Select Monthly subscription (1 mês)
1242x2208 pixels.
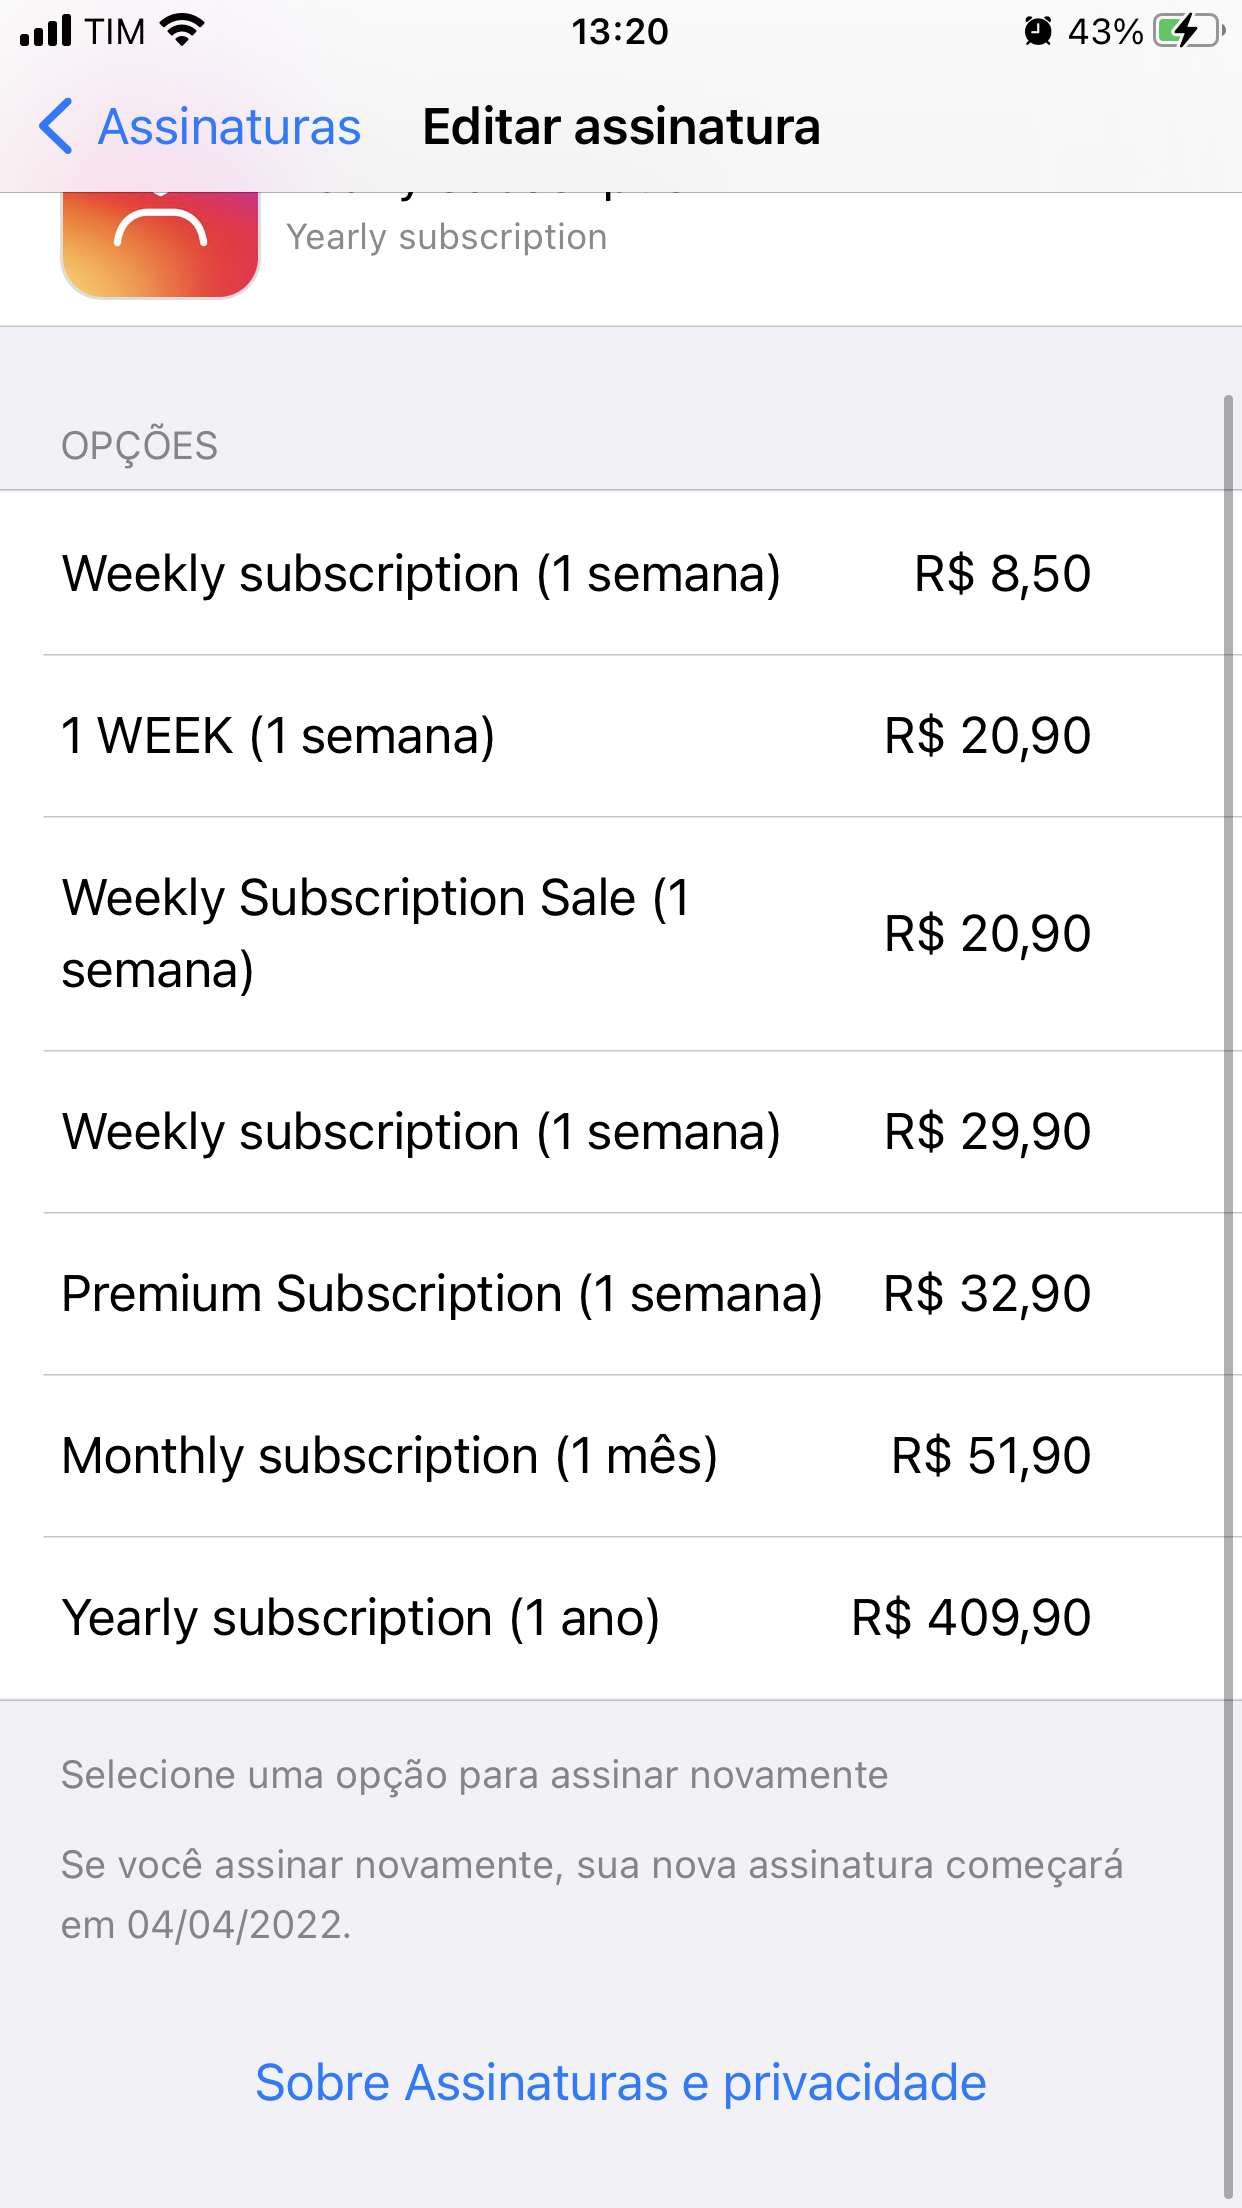coord(576,1456)
